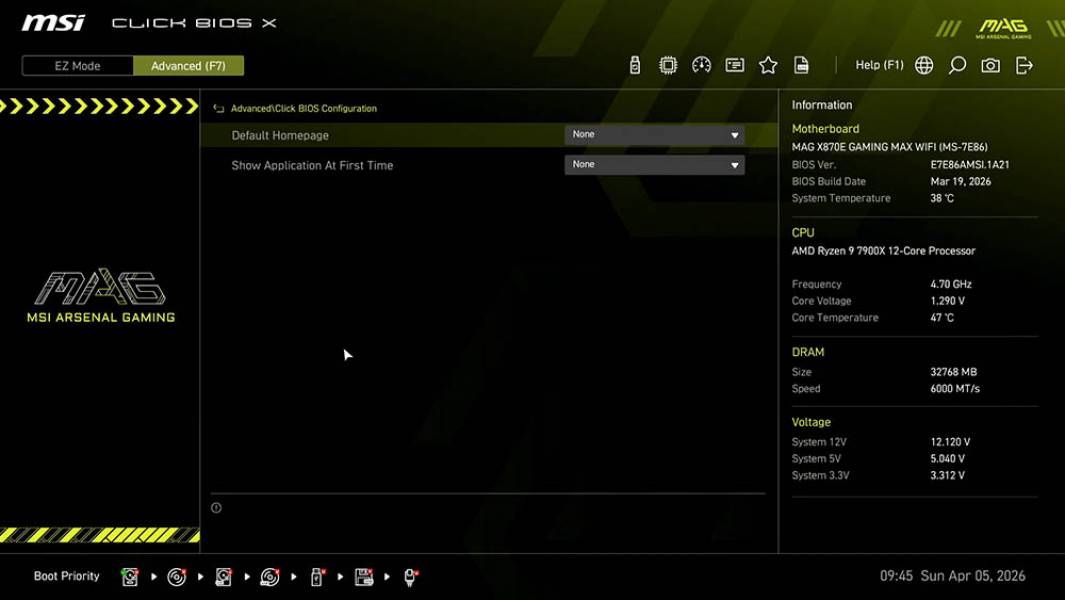Open the hardware monitor gauge icon
Viewport: 1065px width, 600px height.
point(701,64)
